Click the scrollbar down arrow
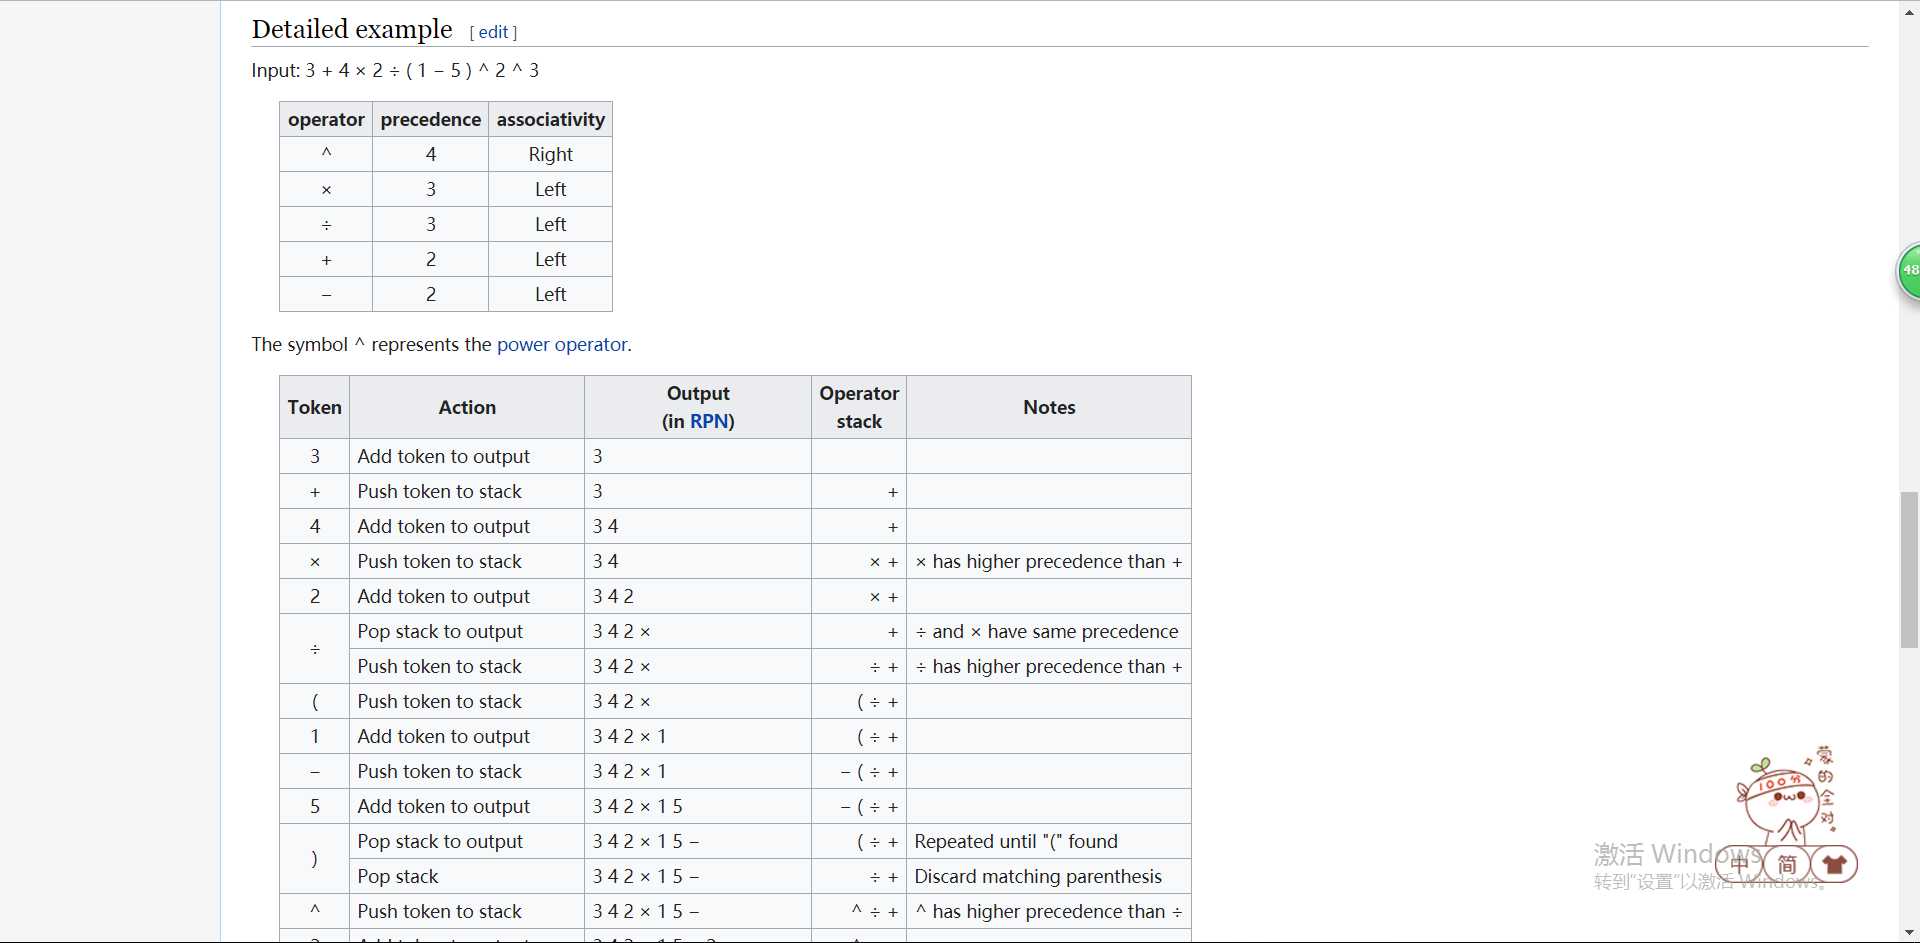This screenshot has width=1920, height=943. click(1909, 933)
